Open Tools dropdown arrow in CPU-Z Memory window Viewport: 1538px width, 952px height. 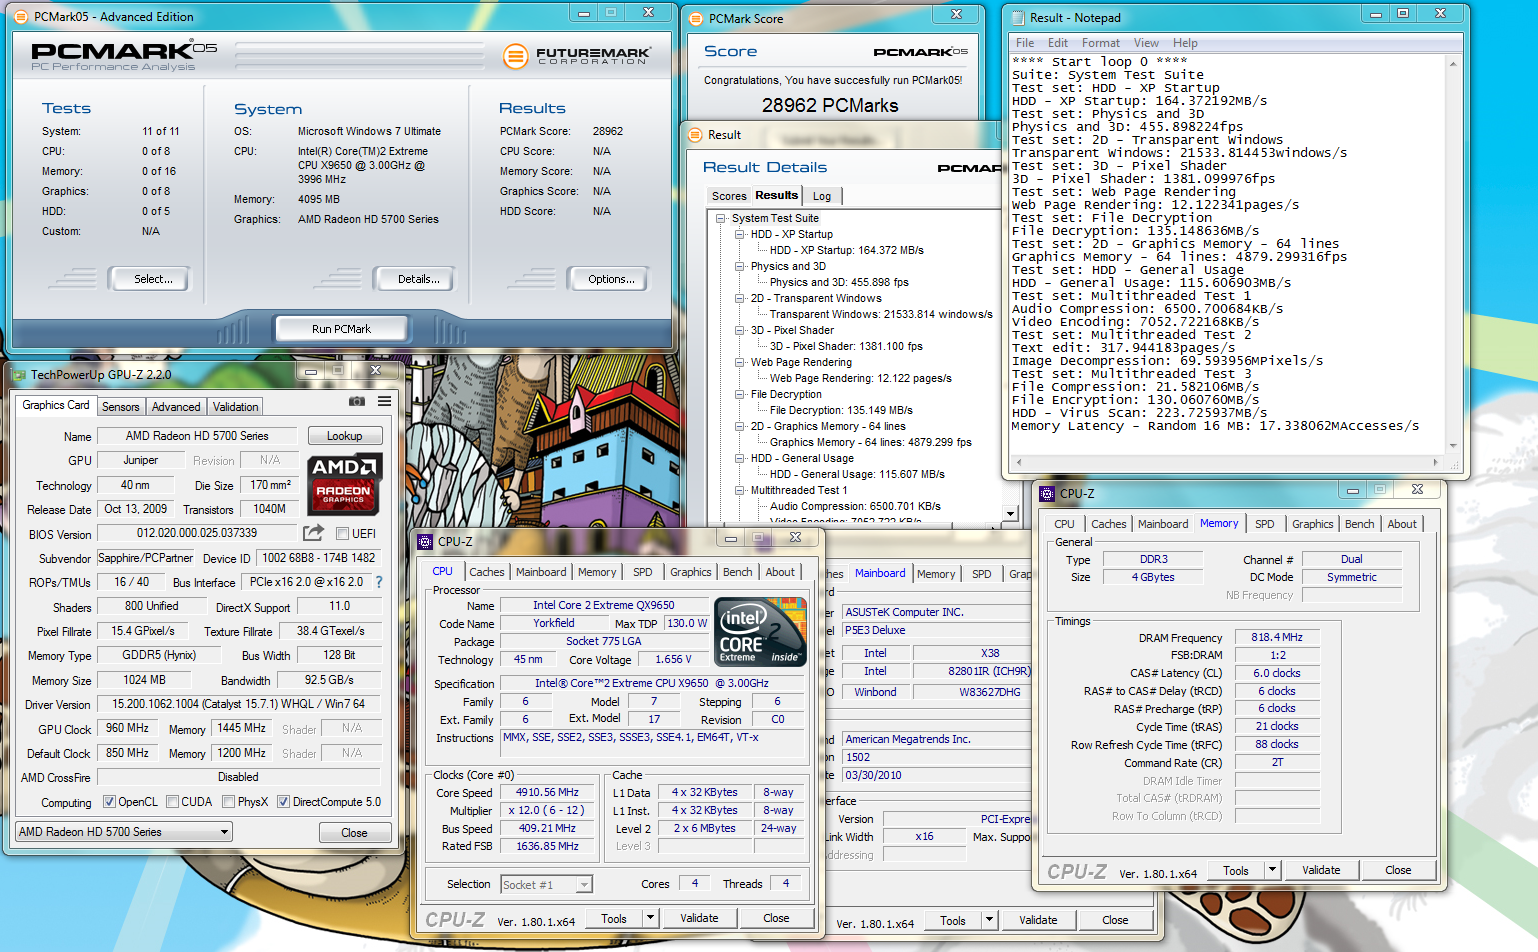(1272, 870)
